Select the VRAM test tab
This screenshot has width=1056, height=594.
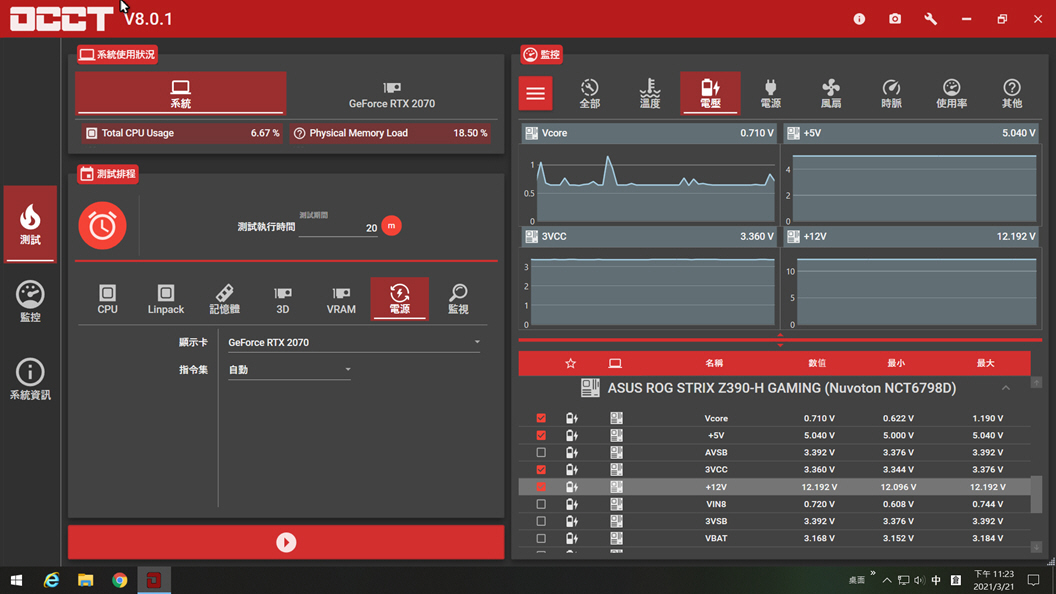click(x=341, y=299)
